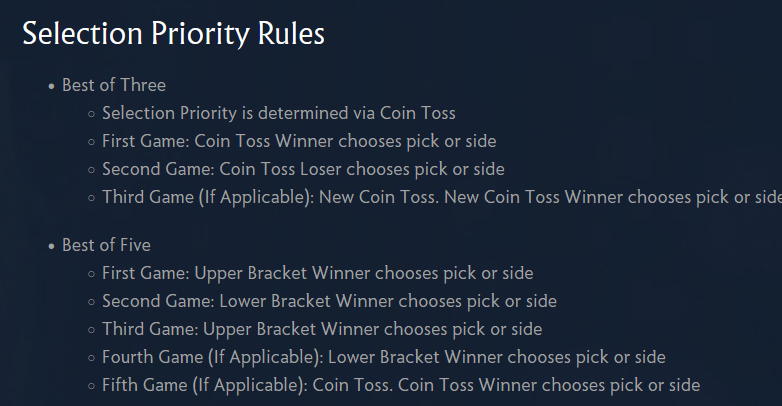This screenshot has width=782, height=406.
Task: Click the Second Game Coin Toss Loser line
Action: [303, 169]
